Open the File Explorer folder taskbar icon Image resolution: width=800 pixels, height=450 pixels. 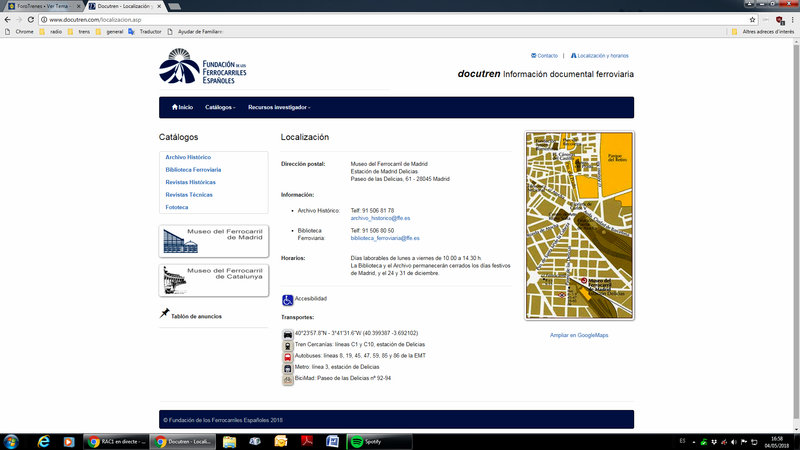click(229, 442)
